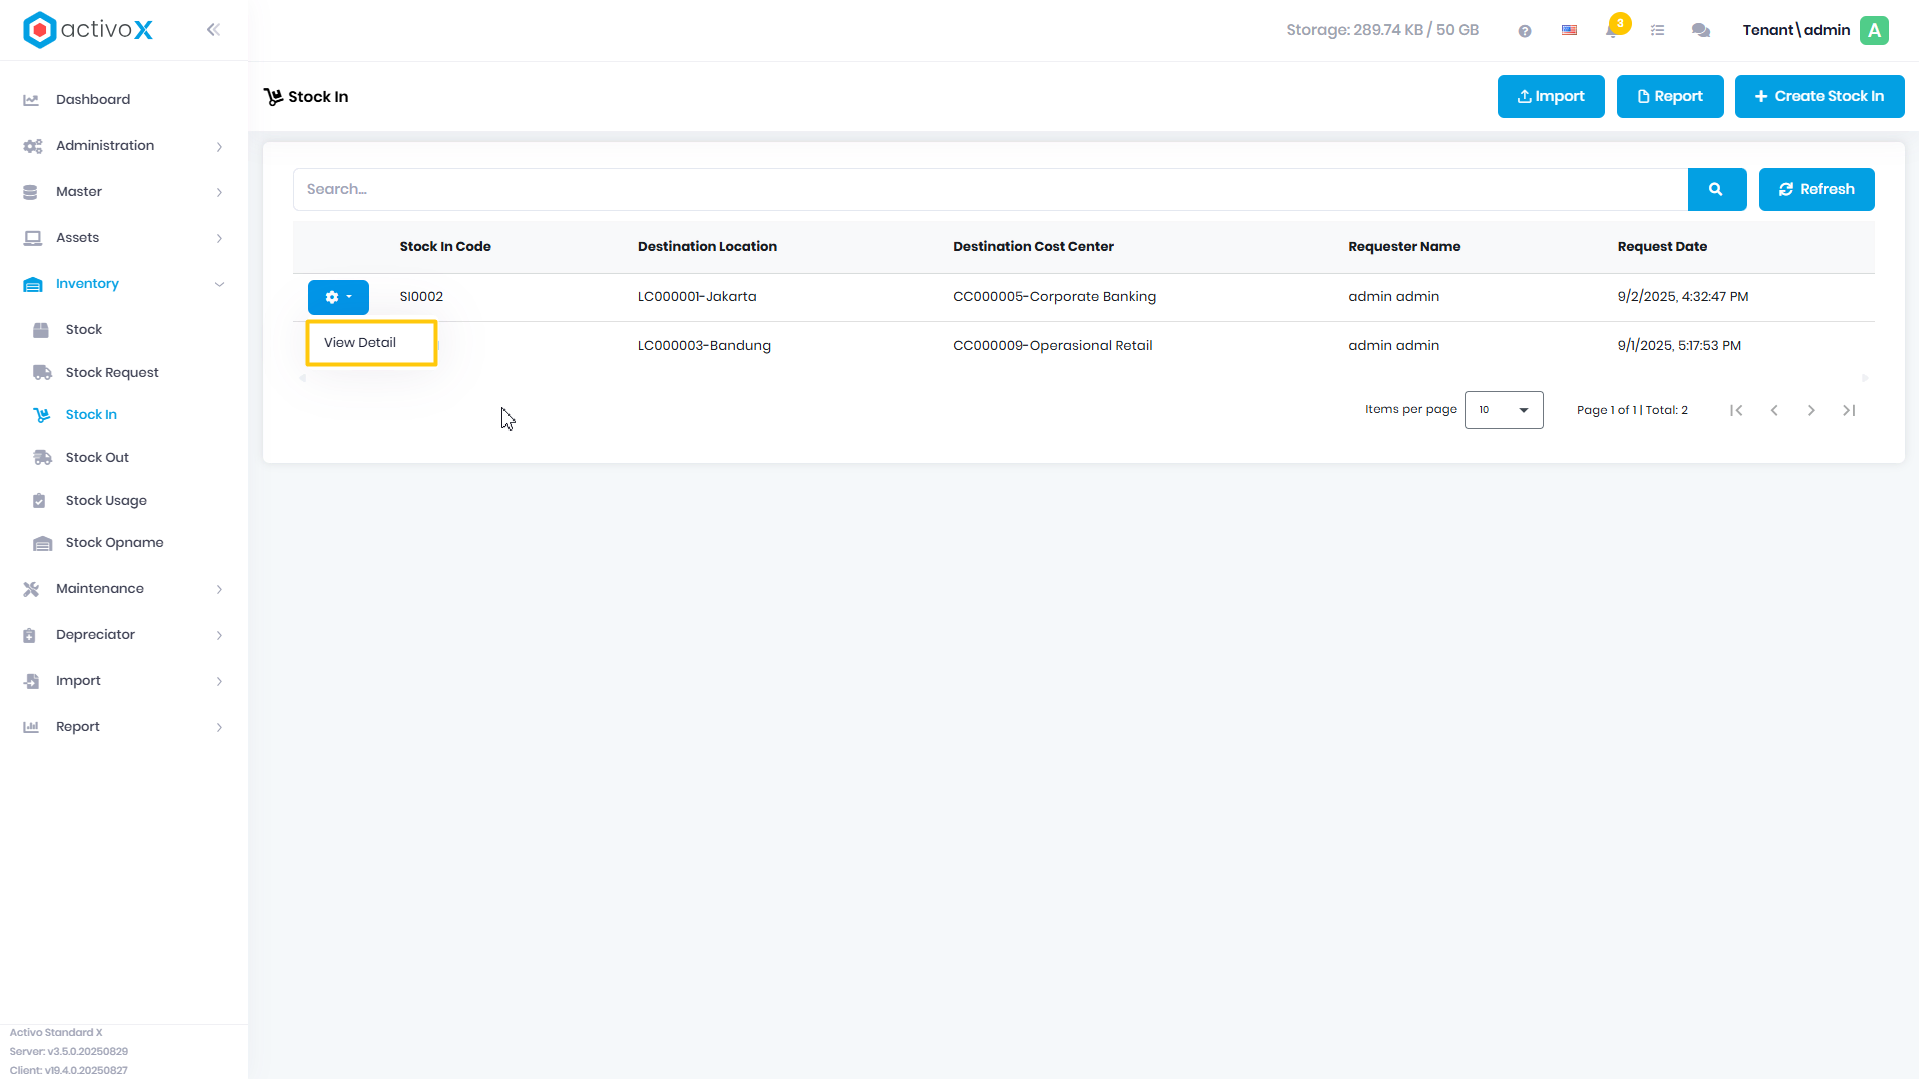Viewport: 1919px width, 1079px height.
Task: Focus the Search input field
Action: (990, 189)
